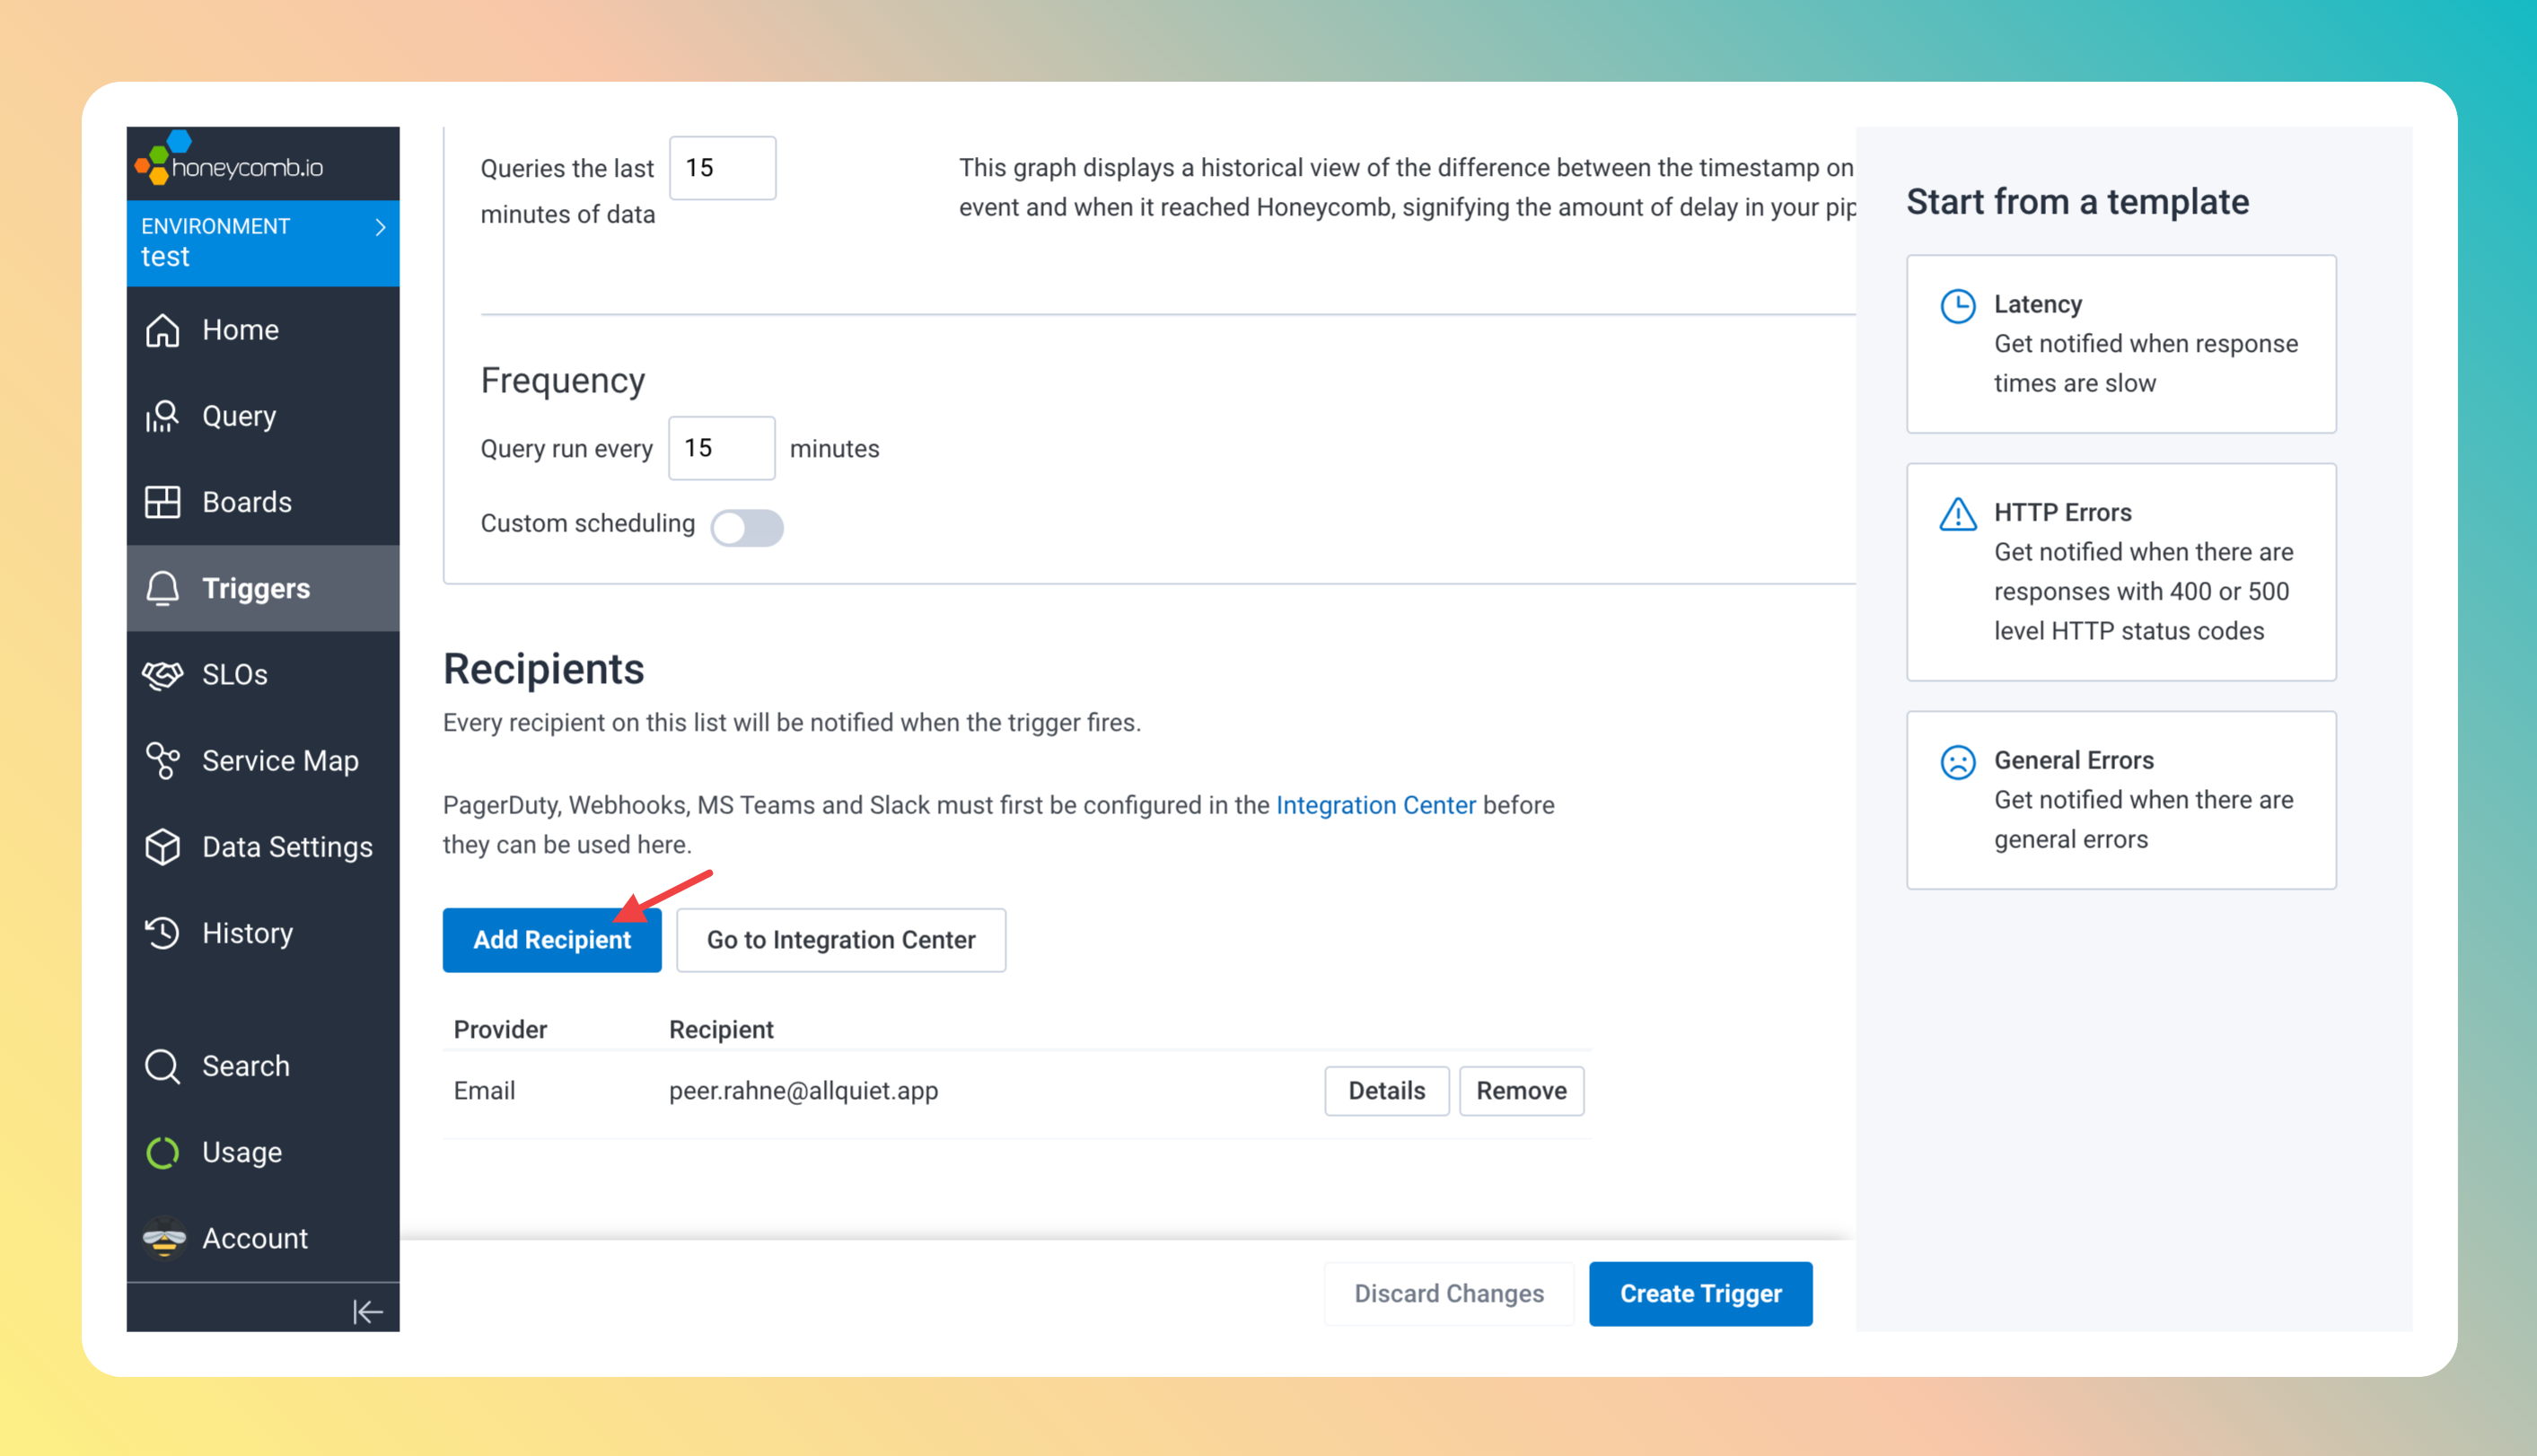Image resolution: width=2537 pixels, height=1456 pixels.
Task: Open Boards grid icon
Action: click(163, 502)
